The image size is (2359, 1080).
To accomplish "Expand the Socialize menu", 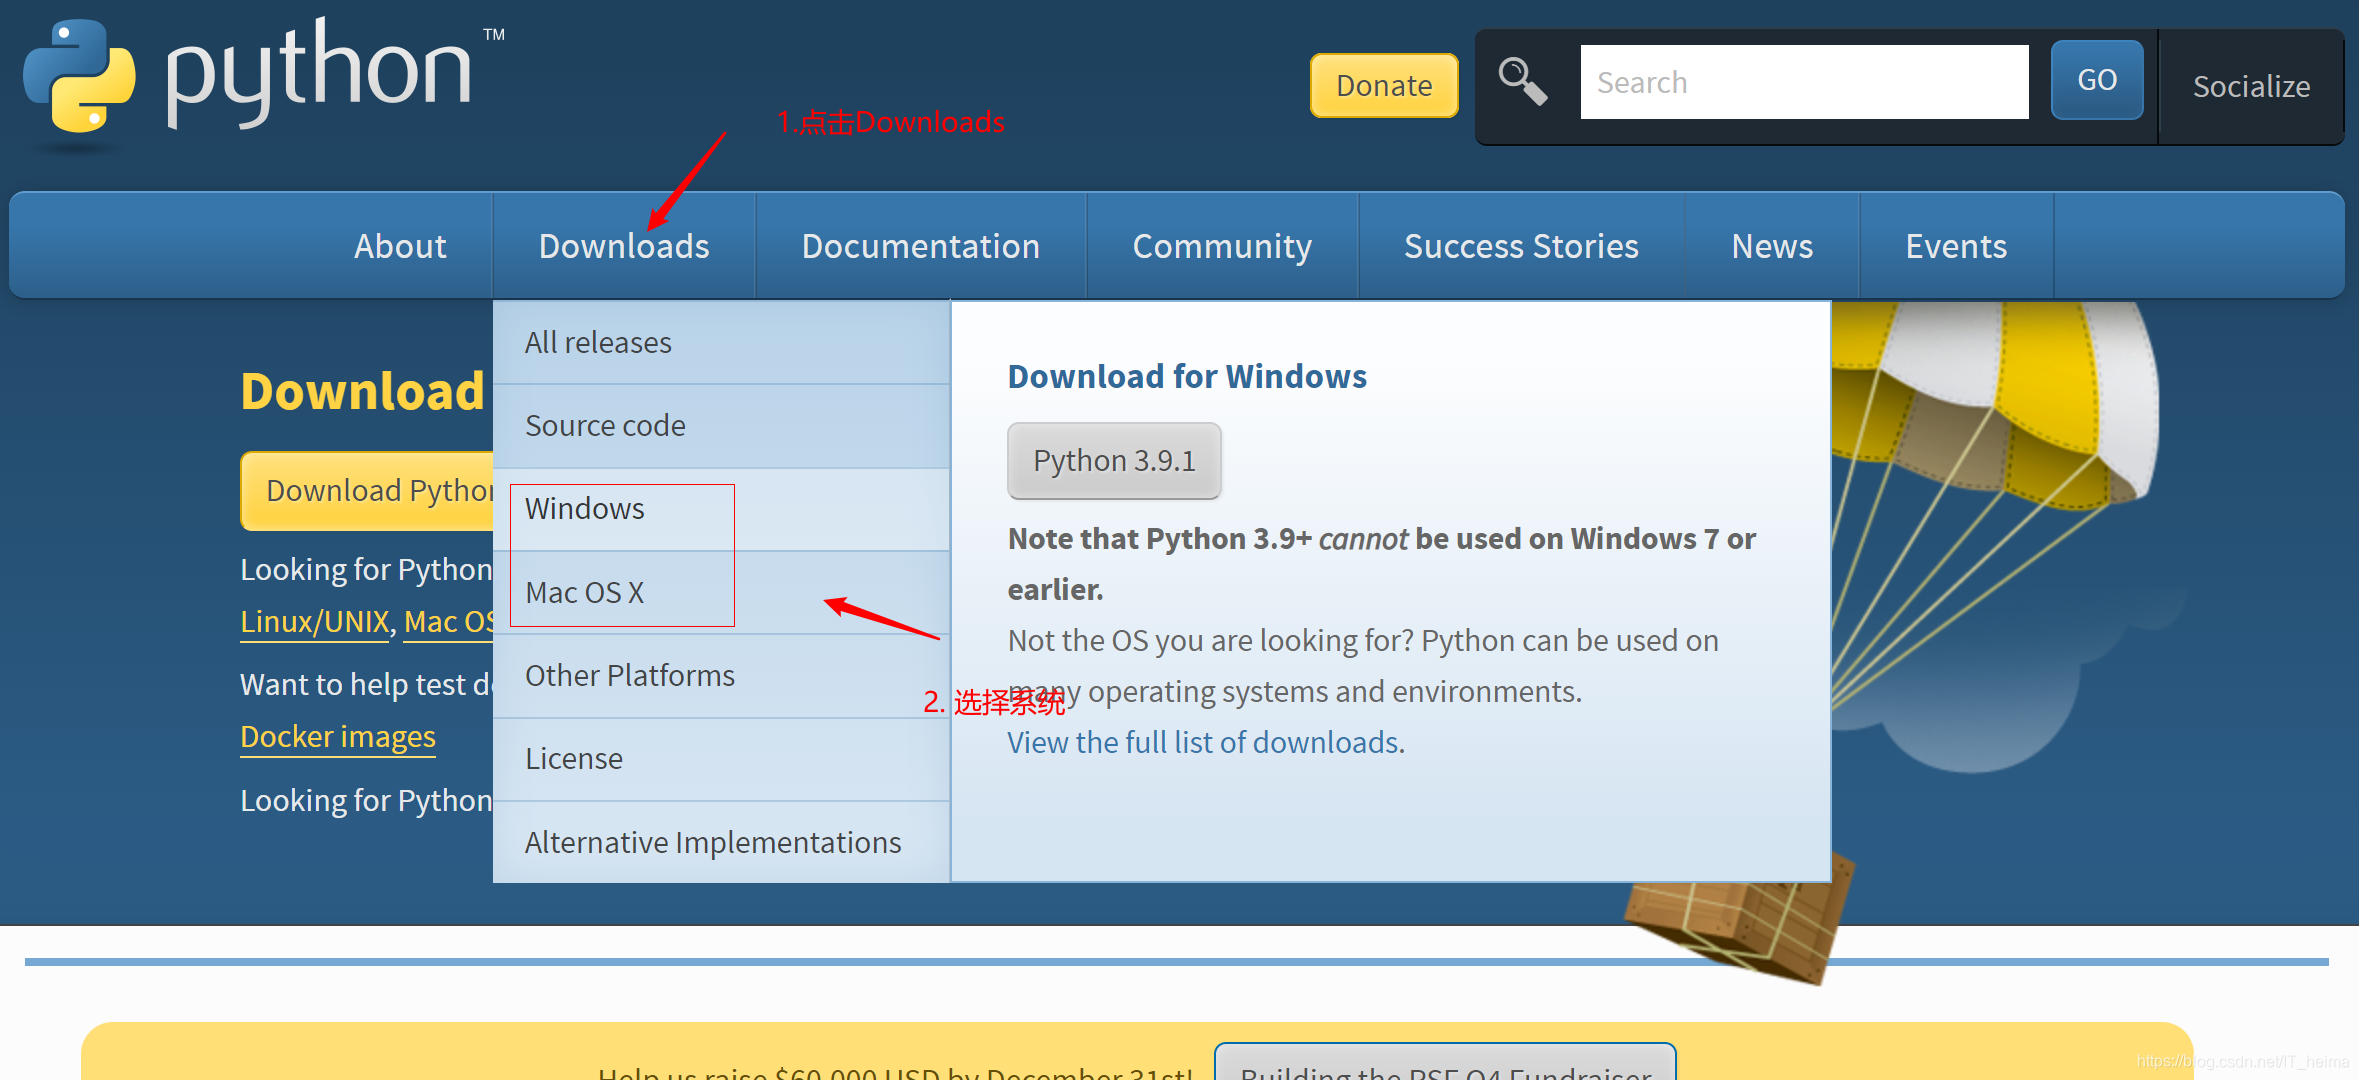I will [2250, 86].
